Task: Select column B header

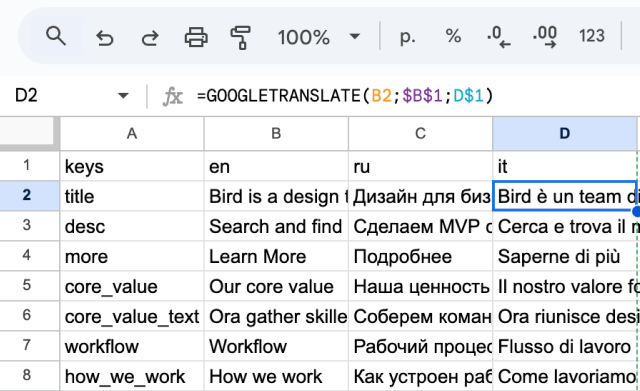Action: (276, 133)
